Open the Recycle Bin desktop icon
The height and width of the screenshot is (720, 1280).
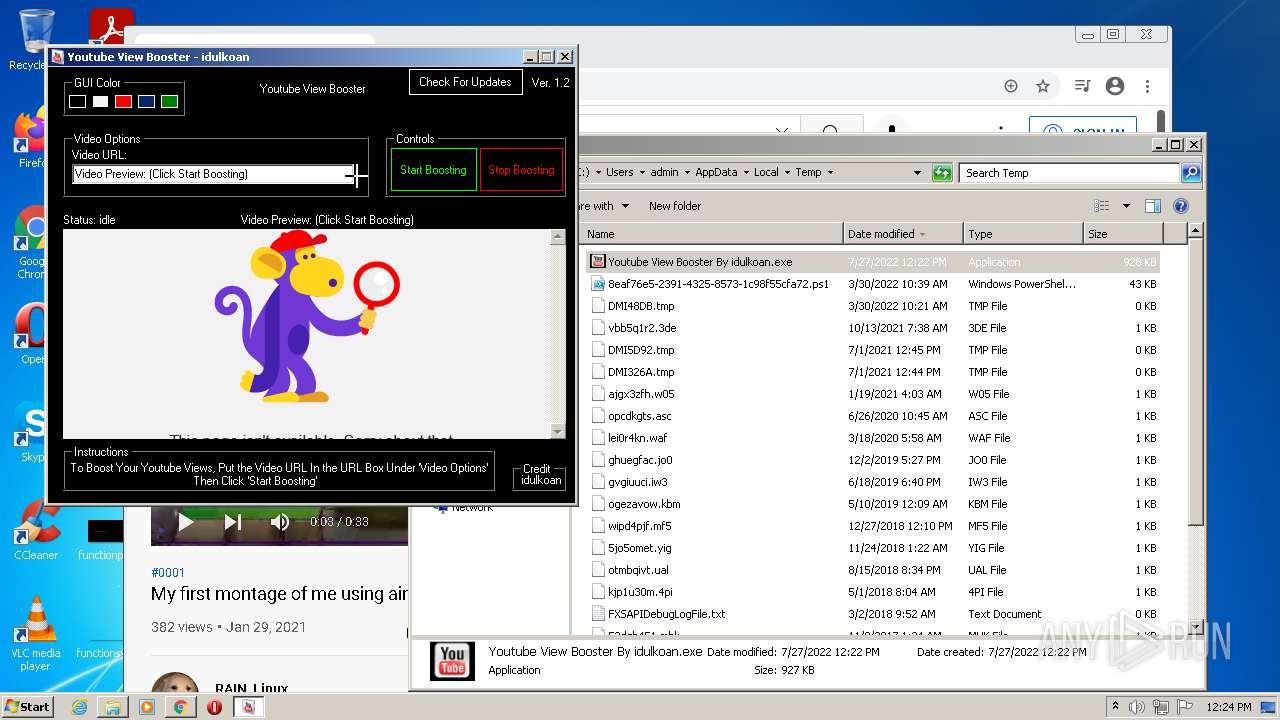click(x=35, y=40)
